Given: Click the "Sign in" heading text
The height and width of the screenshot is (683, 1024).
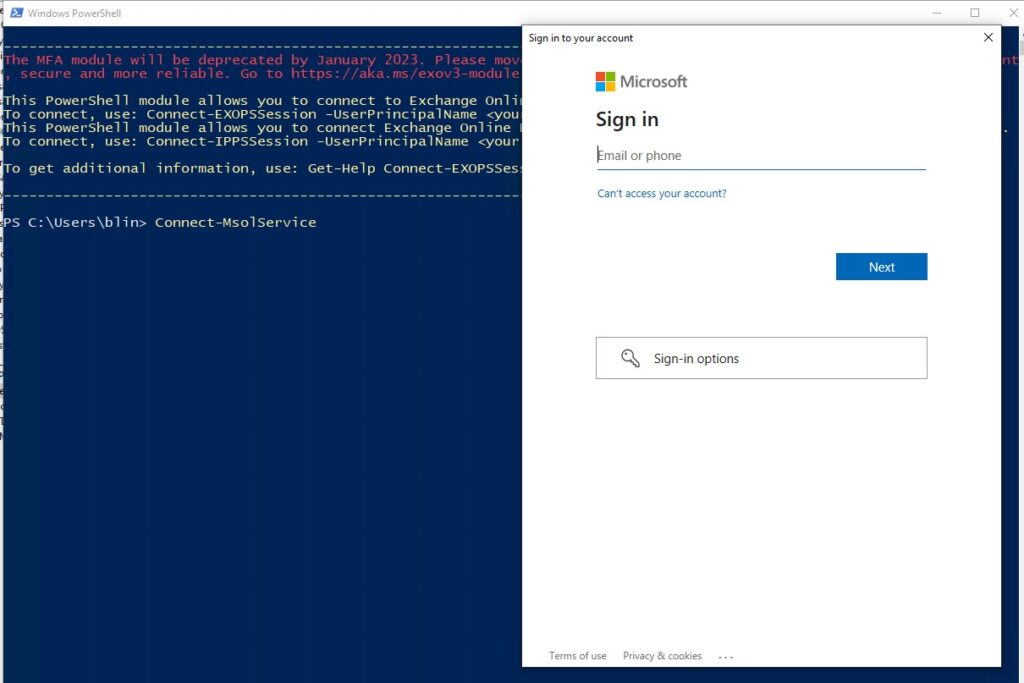Looking at the screenshot, I should click(x=627, y=119).
